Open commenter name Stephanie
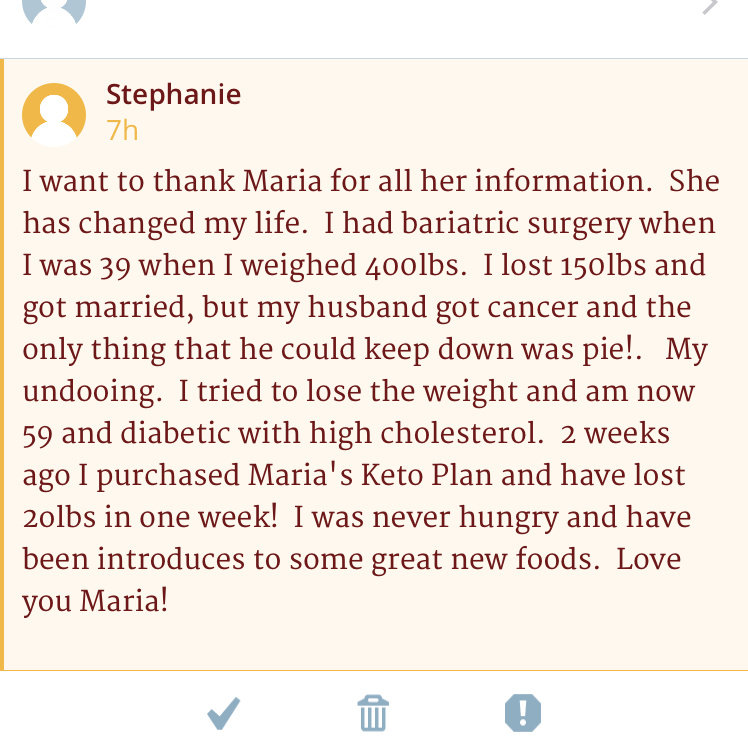Image resolution: width=748 pixels, height=737 pixels. pos(174,95)
